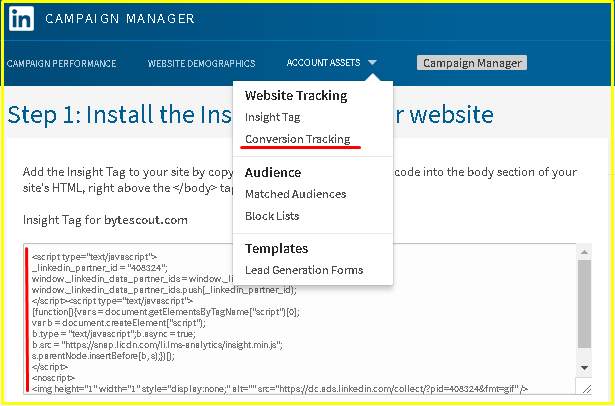Click the 'Audience' section heading
Screen dimensions: 615x406
click(273, 173)
